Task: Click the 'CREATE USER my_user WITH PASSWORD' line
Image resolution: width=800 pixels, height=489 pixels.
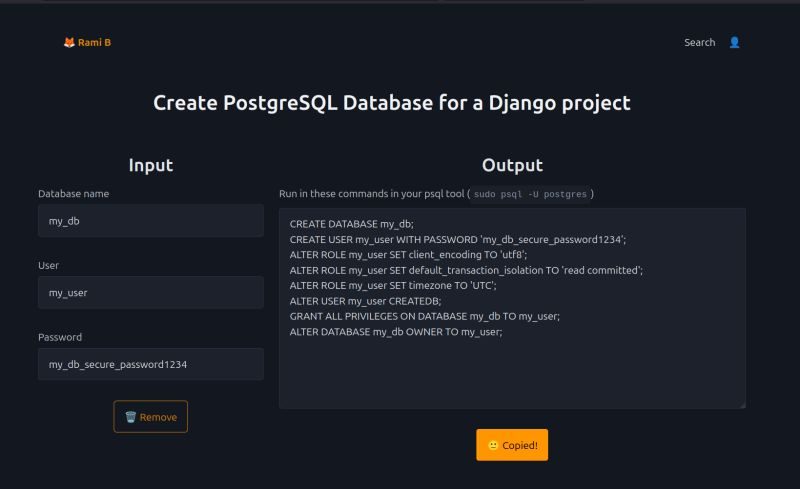Action: [458, 239]
